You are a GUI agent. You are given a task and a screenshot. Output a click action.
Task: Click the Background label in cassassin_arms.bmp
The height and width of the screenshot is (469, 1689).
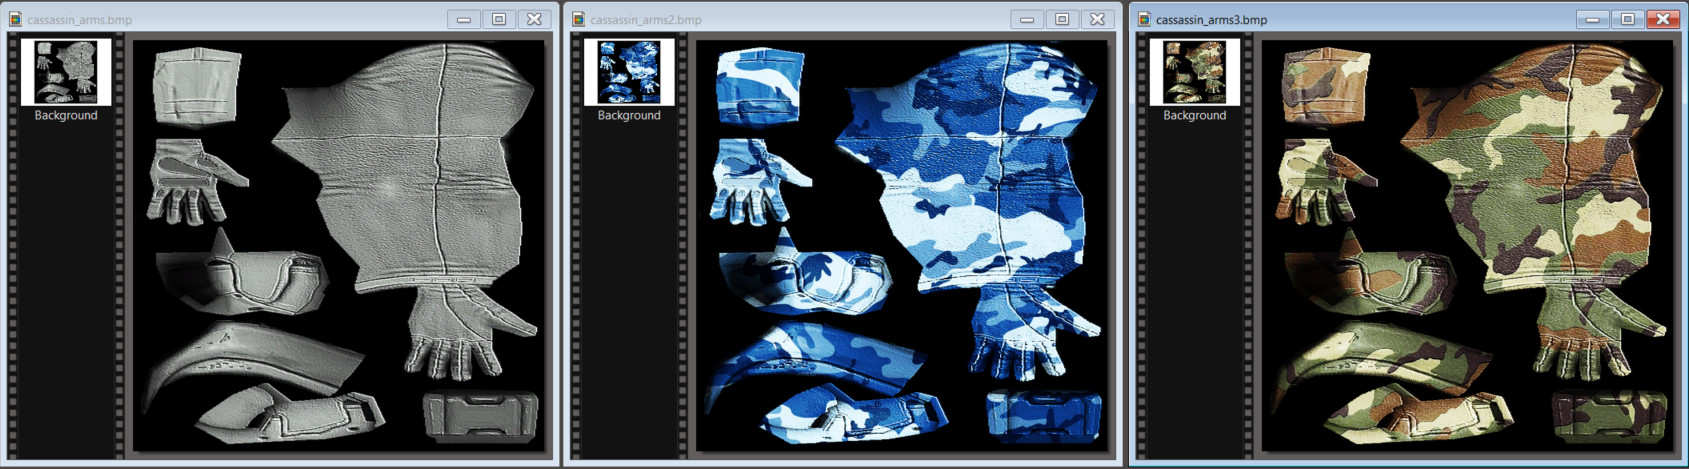(x=66, y=116)
